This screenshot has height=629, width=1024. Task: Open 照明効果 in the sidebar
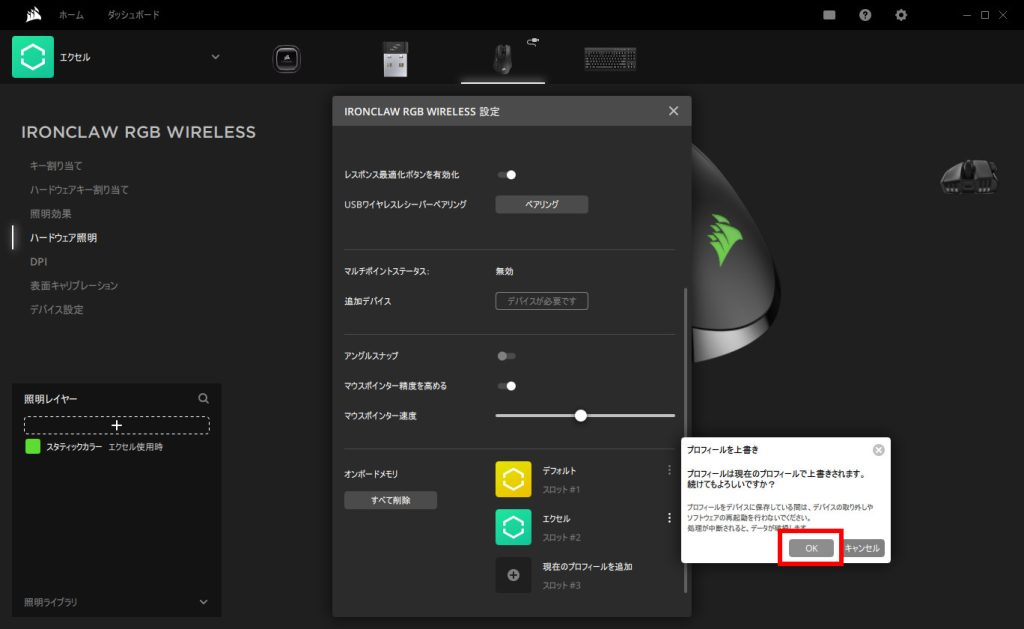point(51,214)
